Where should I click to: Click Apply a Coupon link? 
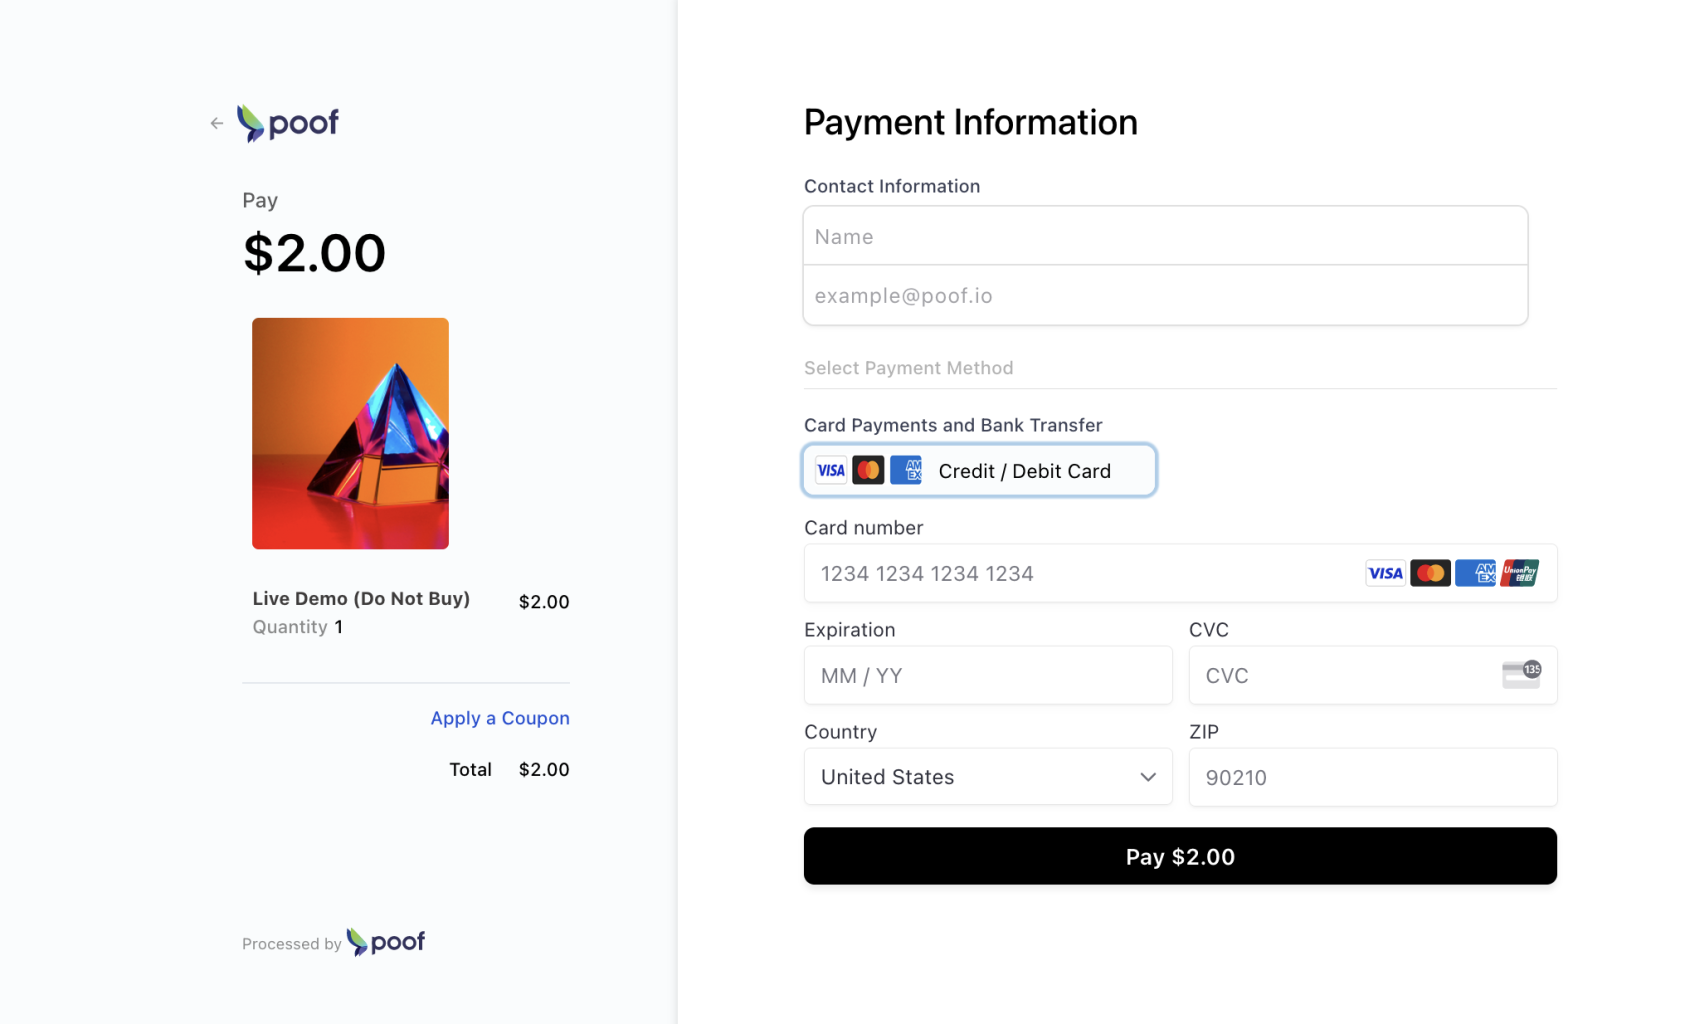point(500,718)
